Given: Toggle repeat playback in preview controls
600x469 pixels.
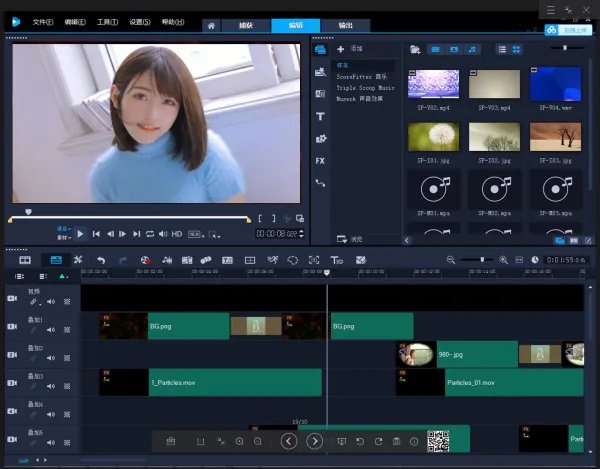Looking at the screenshot, I should pyautogui.click(x=150, y=234).
